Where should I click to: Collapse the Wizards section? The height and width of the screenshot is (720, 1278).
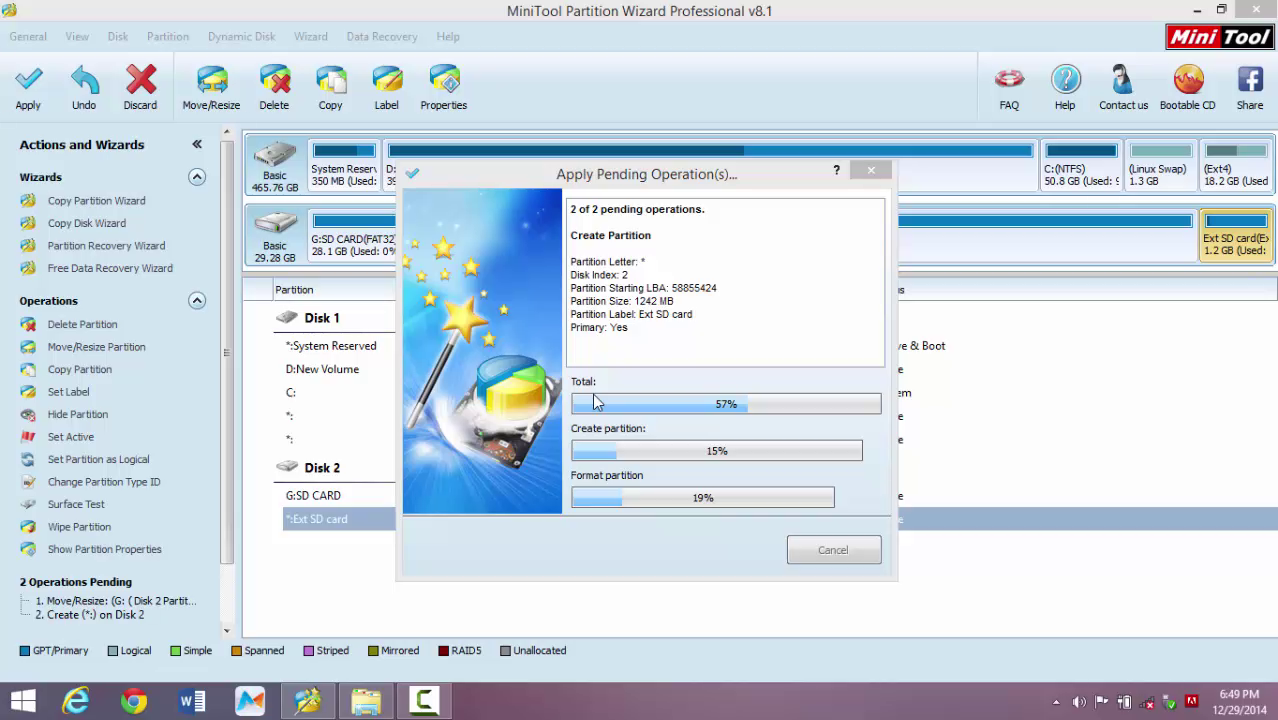pos(197,177)
